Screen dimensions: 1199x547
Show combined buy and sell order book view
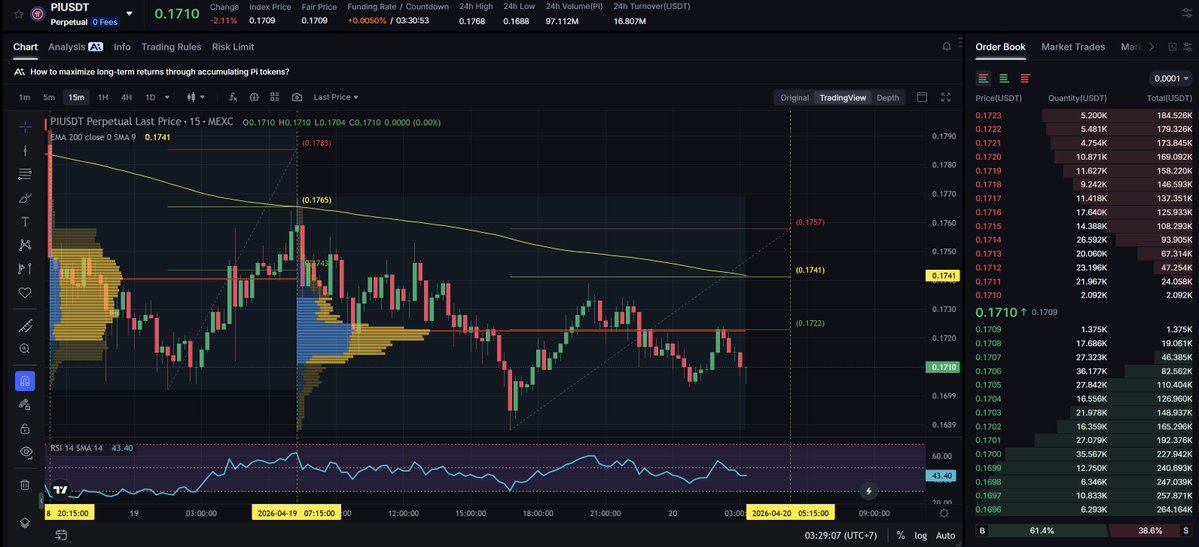tap(983, 78)
